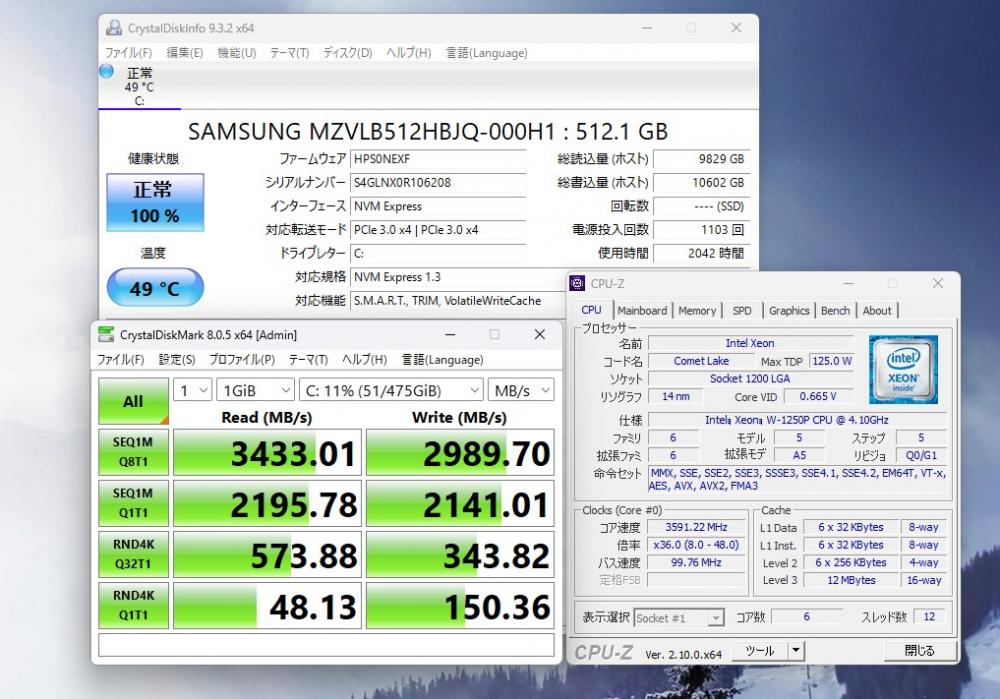Switch to Mainboard tab in CPU-Z
The height and width of the screenshot is (699, 1000).
tap(642, 311)
